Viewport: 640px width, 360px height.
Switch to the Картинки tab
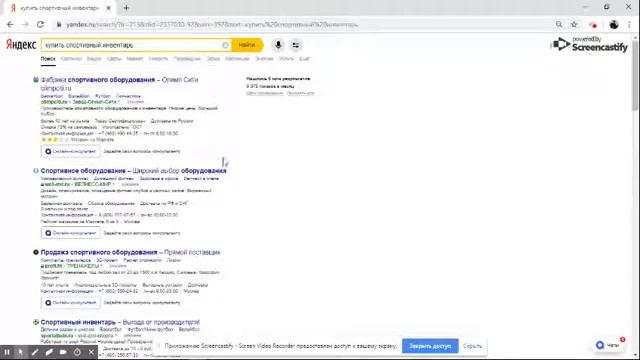tap(71, 59)
